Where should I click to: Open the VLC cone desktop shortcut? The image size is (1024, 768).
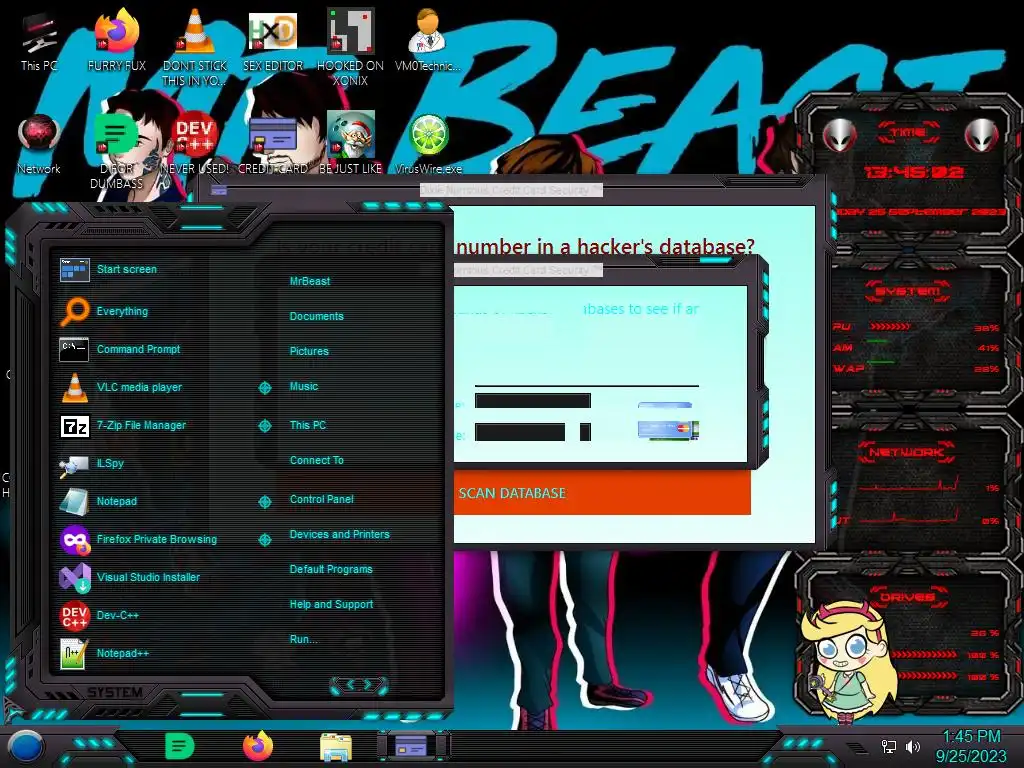tap(195, 47)
